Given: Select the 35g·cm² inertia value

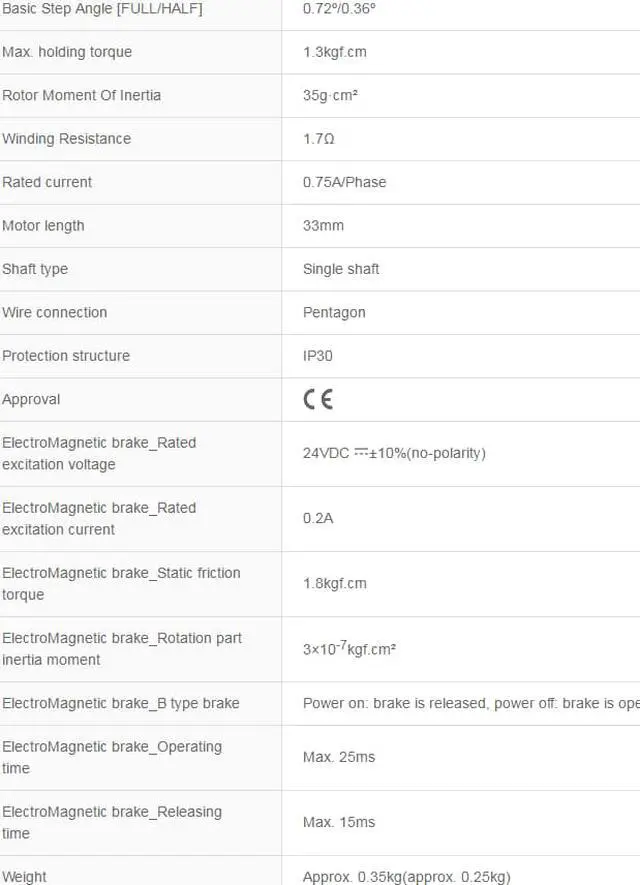Looking at the screenshot, I should point(331,95).
